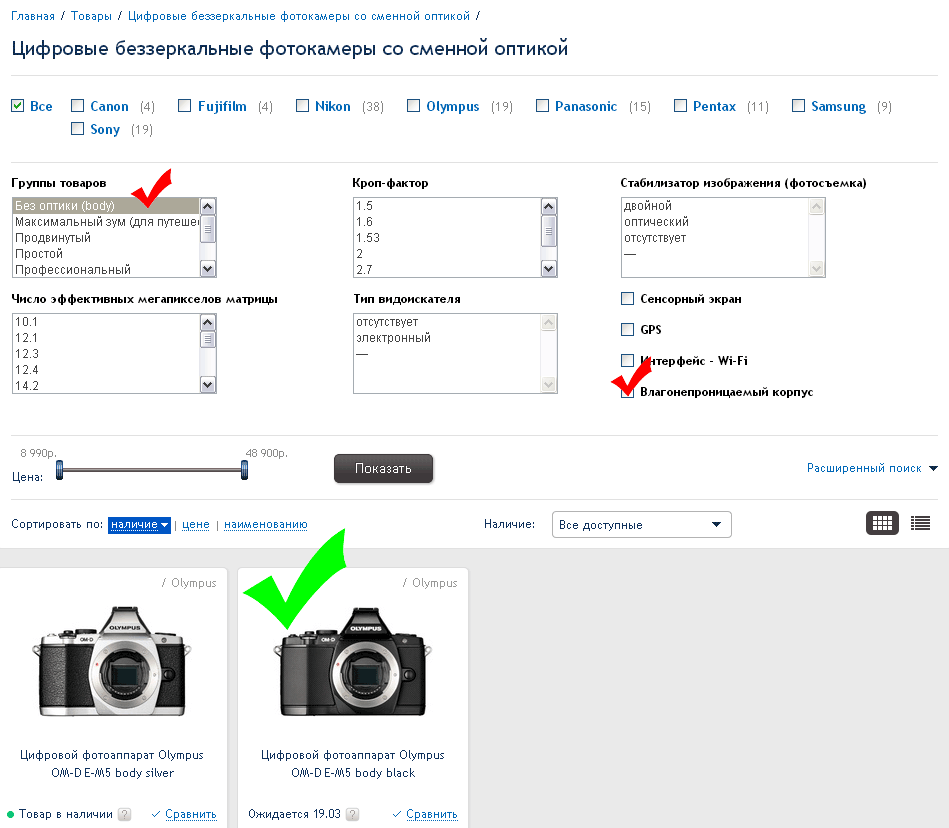Screen dimensions: 949x828
Task: Select 'Без оптики (body)' in product groups
Action: 106,205
